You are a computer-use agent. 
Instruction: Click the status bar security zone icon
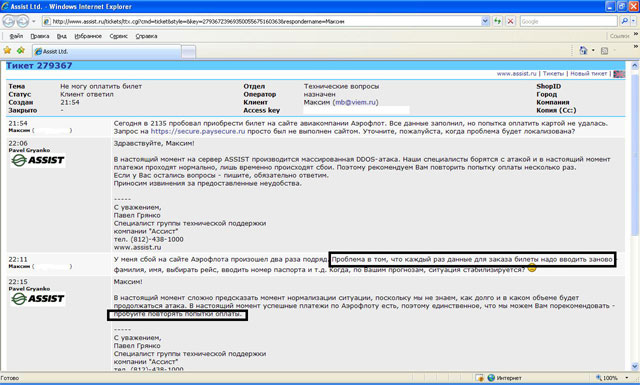point(480,378)
